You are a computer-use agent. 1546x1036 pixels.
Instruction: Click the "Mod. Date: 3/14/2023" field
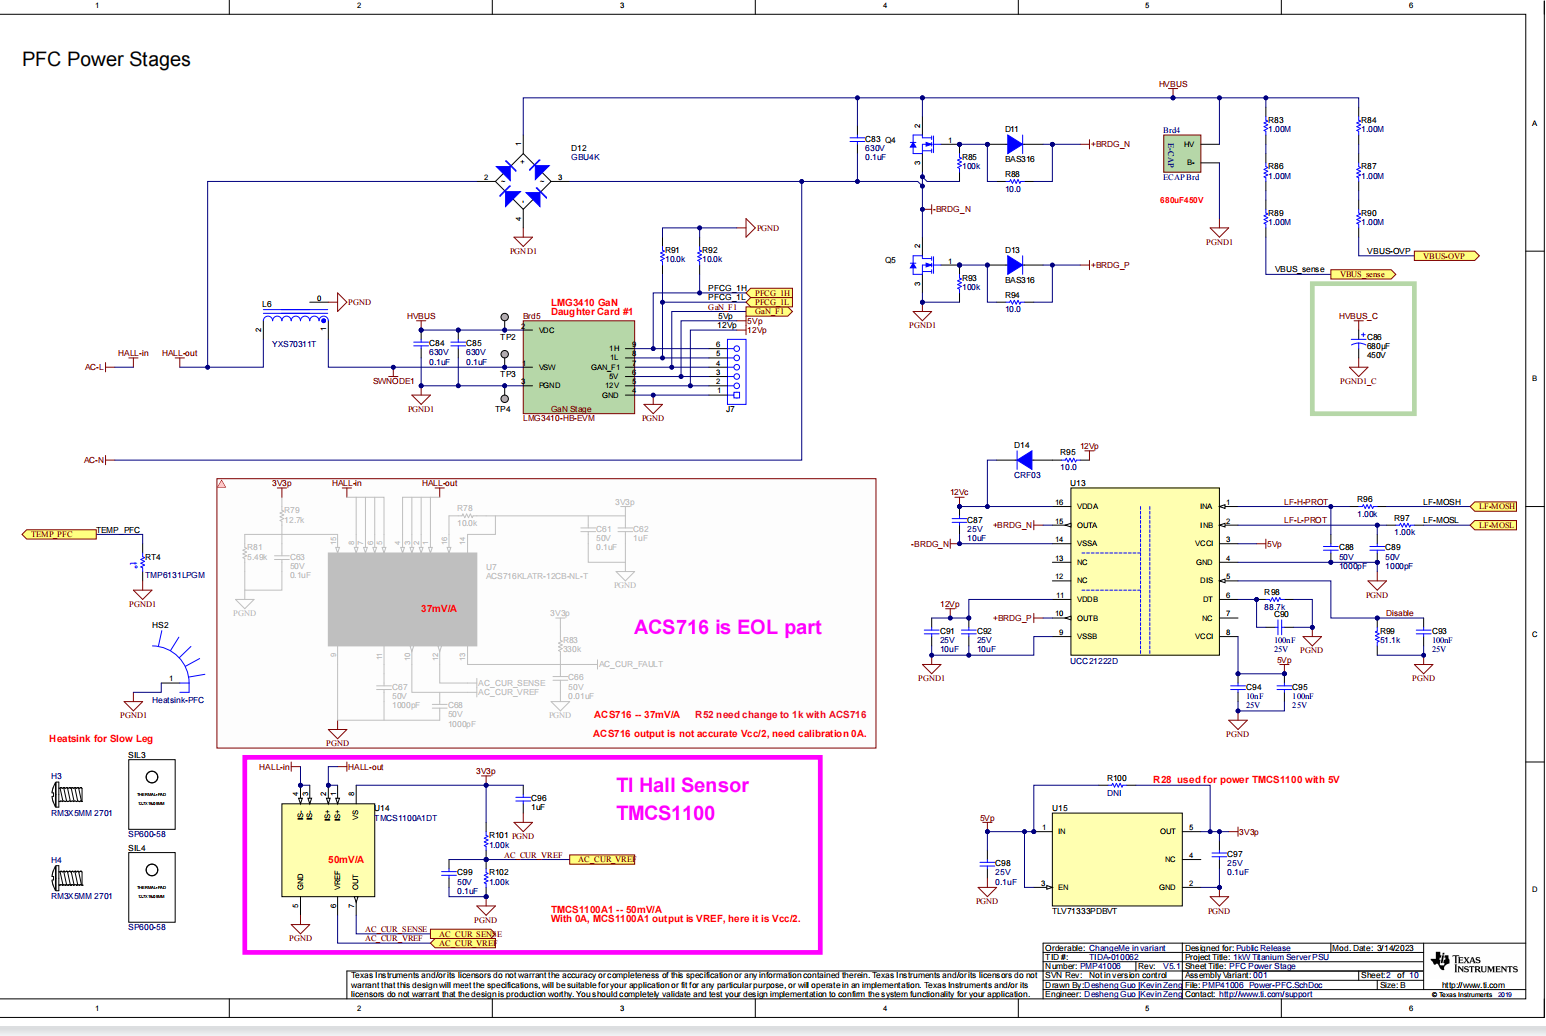[1372, 948]
